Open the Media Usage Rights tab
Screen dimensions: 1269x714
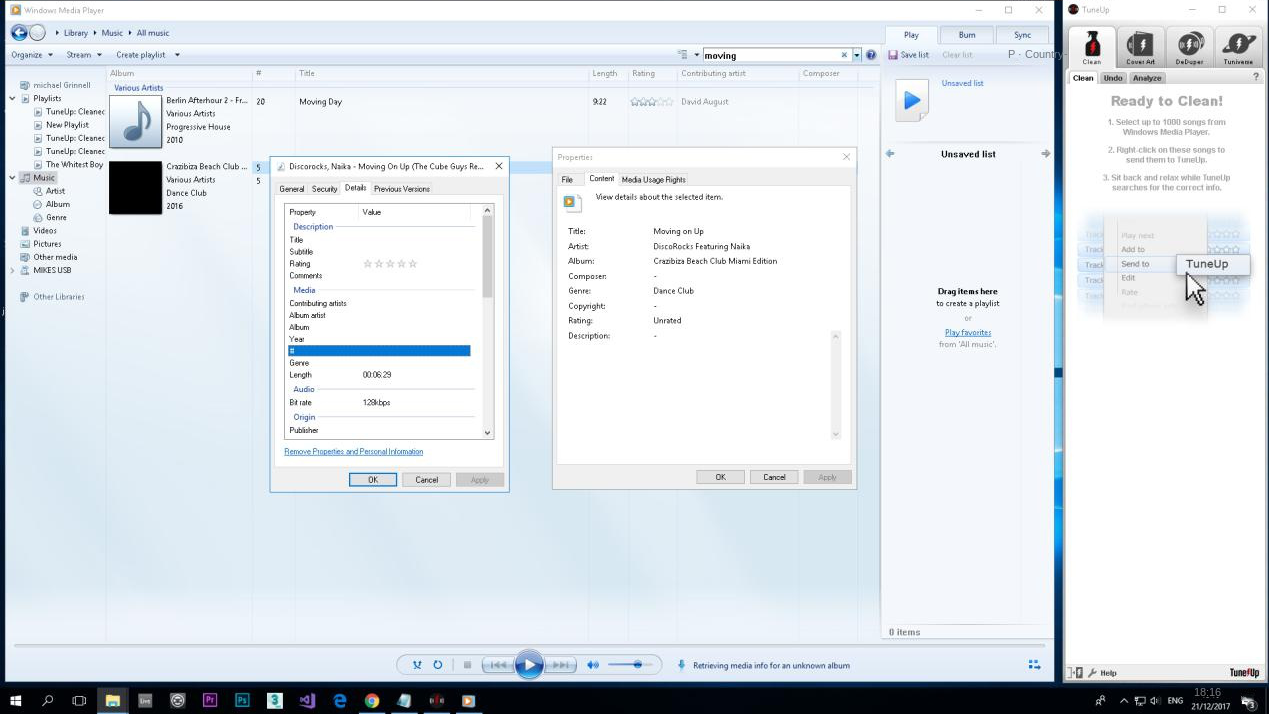click(653, 180)
